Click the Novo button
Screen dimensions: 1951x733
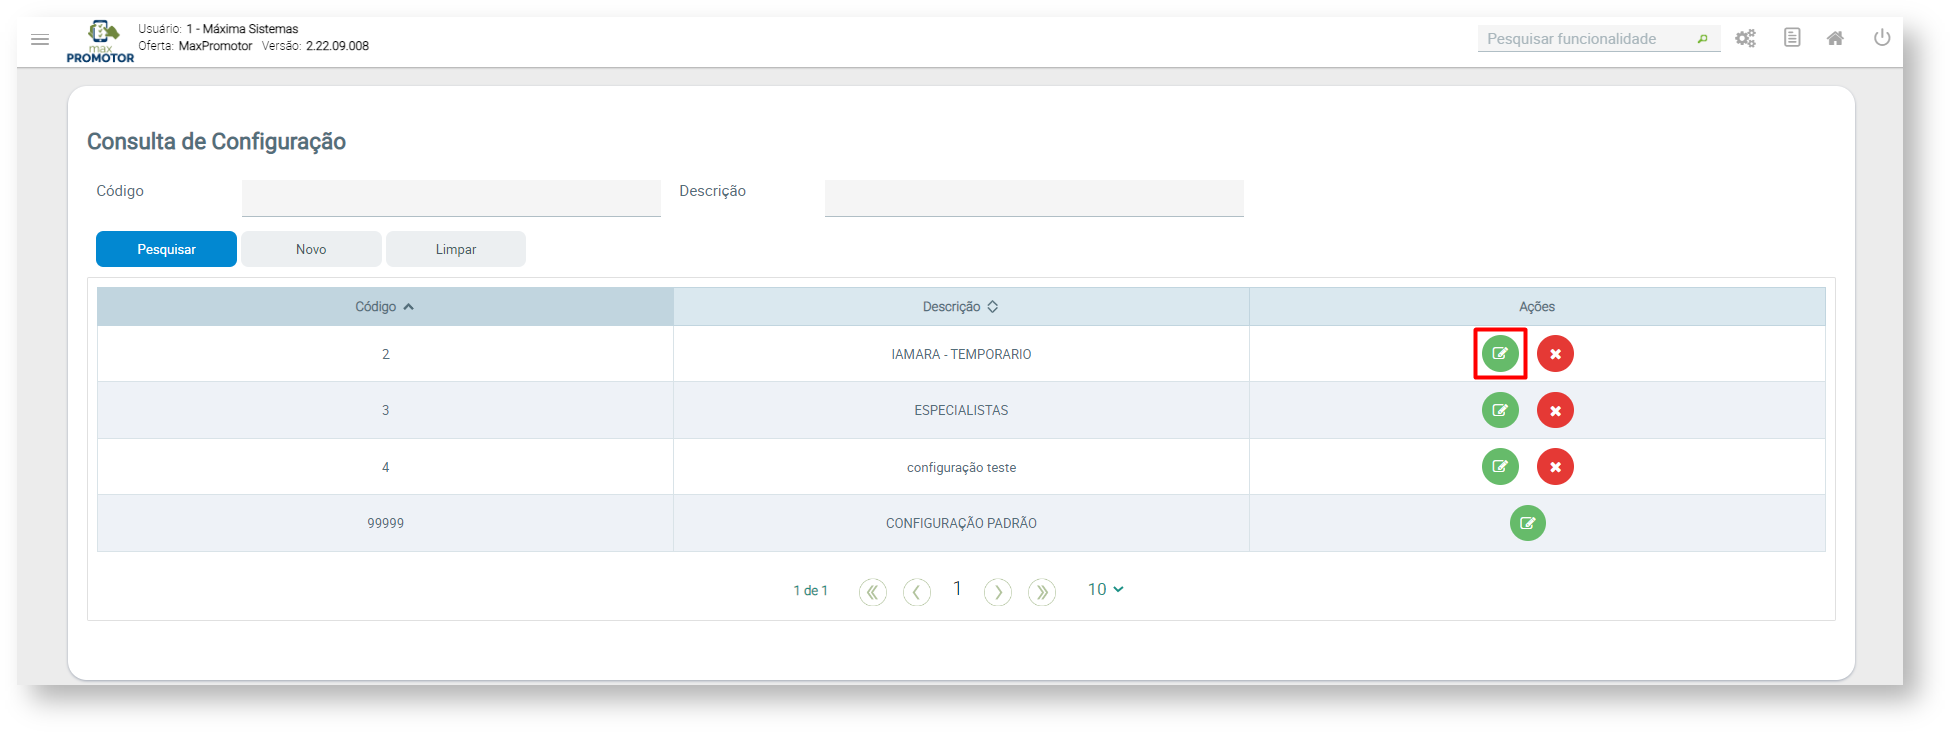tap(311, 249)
